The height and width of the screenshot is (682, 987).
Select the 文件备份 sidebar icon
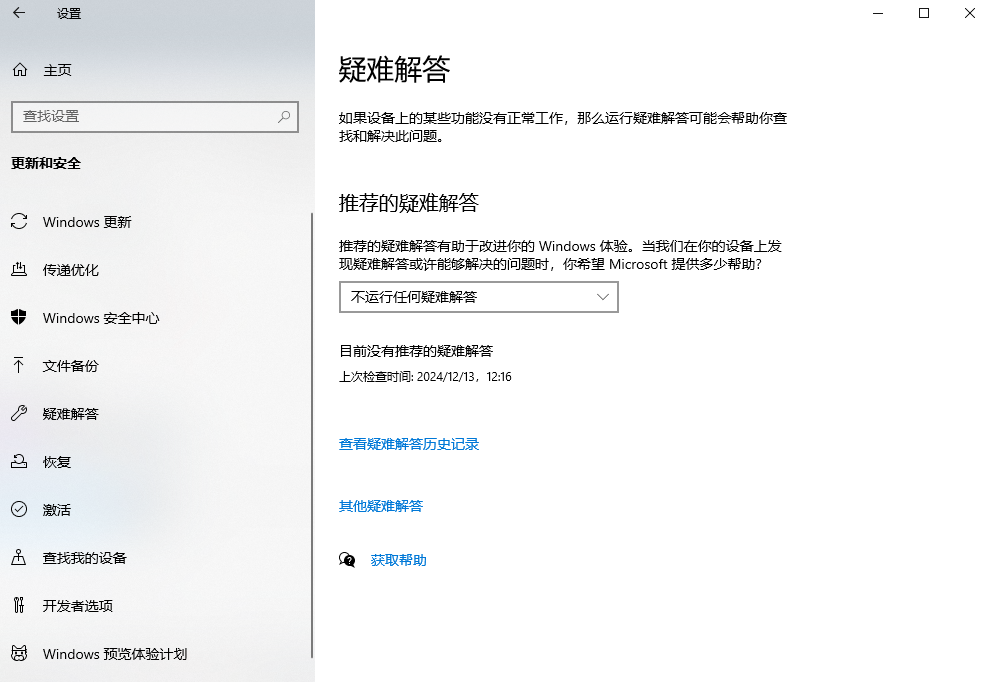(19, 366)
